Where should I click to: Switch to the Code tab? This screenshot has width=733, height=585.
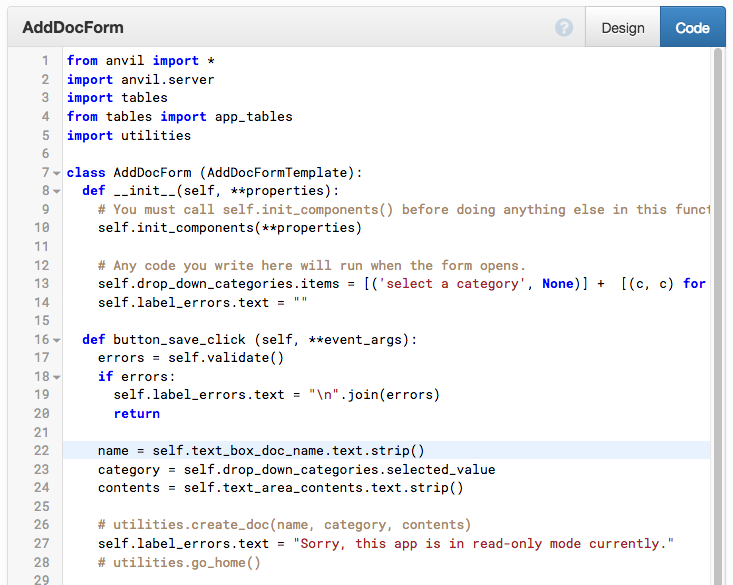692,28
